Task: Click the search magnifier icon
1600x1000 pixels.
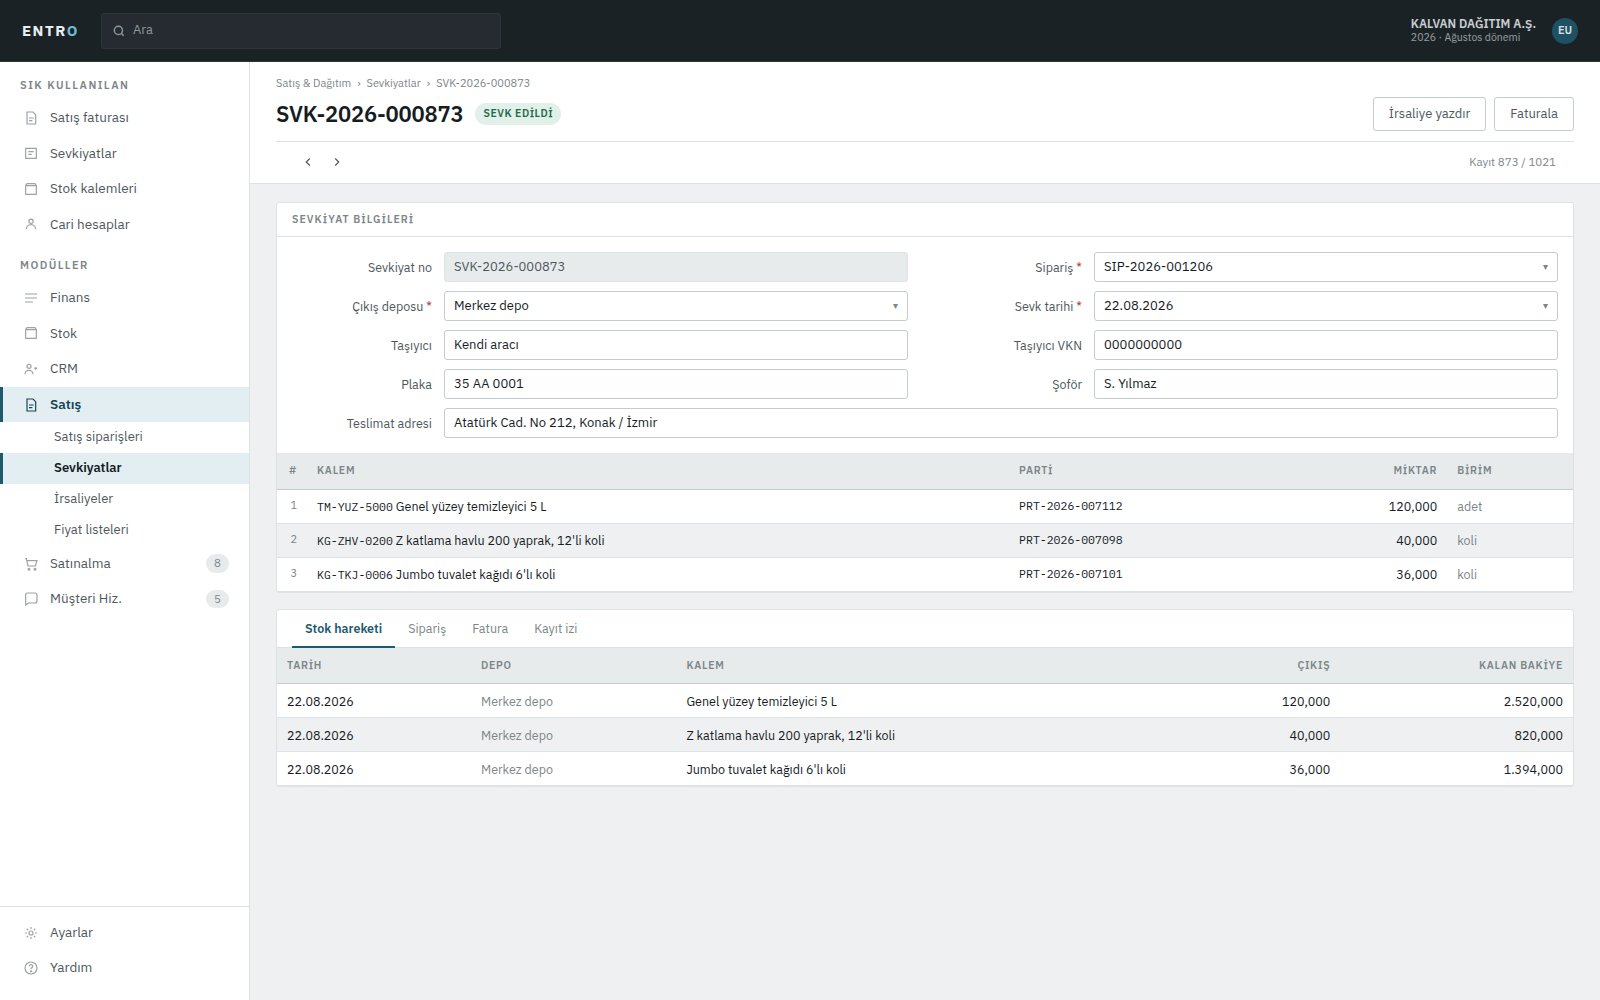Action: [x=119, y=31]
